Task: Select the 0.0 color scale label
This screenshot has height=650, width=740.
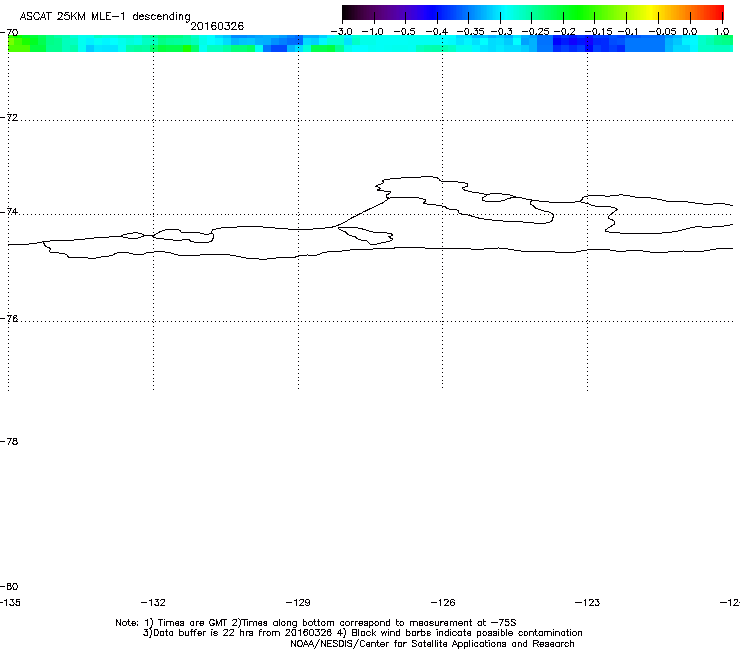Action: (x=690, y=32)
